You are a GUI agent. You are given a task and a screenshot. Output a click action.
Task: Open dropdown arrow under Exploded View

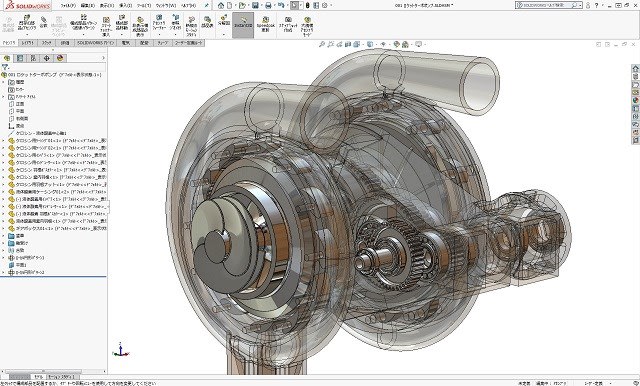[x=224, y=34]
